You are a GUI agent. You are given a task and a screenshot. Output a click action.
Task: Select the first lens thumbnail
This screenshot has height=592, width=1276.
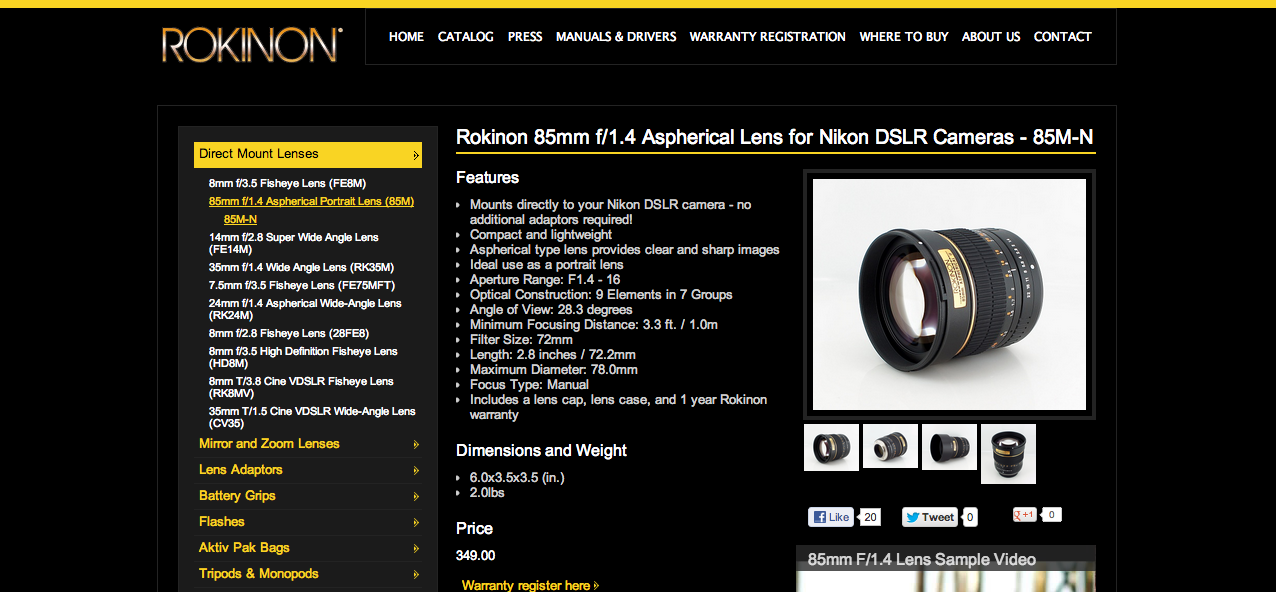(831, 446)
